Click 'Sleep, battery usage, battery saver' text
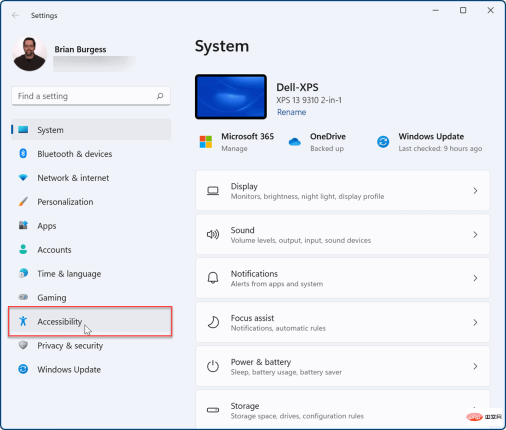 [286, 372]
